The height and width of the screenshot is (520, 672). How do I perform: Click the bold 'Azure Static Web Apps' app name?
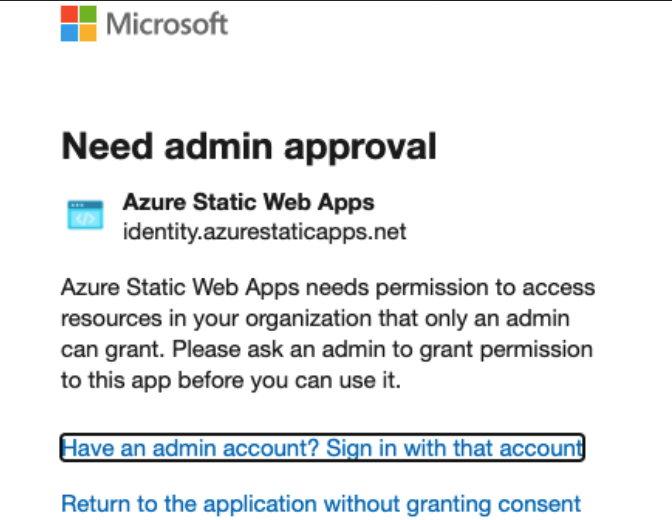click(x=249, y=202)
